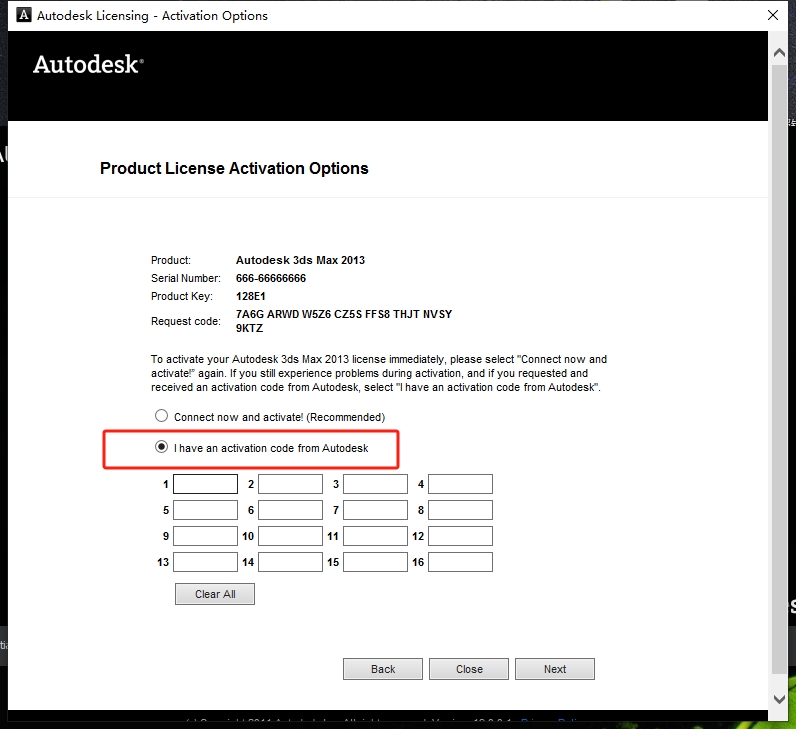Click the Close button at the bottom

pyautogui.click(x=469, y=669)
